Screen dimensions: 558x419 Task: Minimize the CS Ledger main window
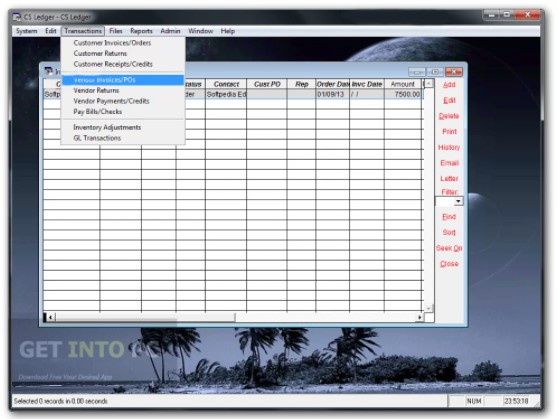coord(491,15)
